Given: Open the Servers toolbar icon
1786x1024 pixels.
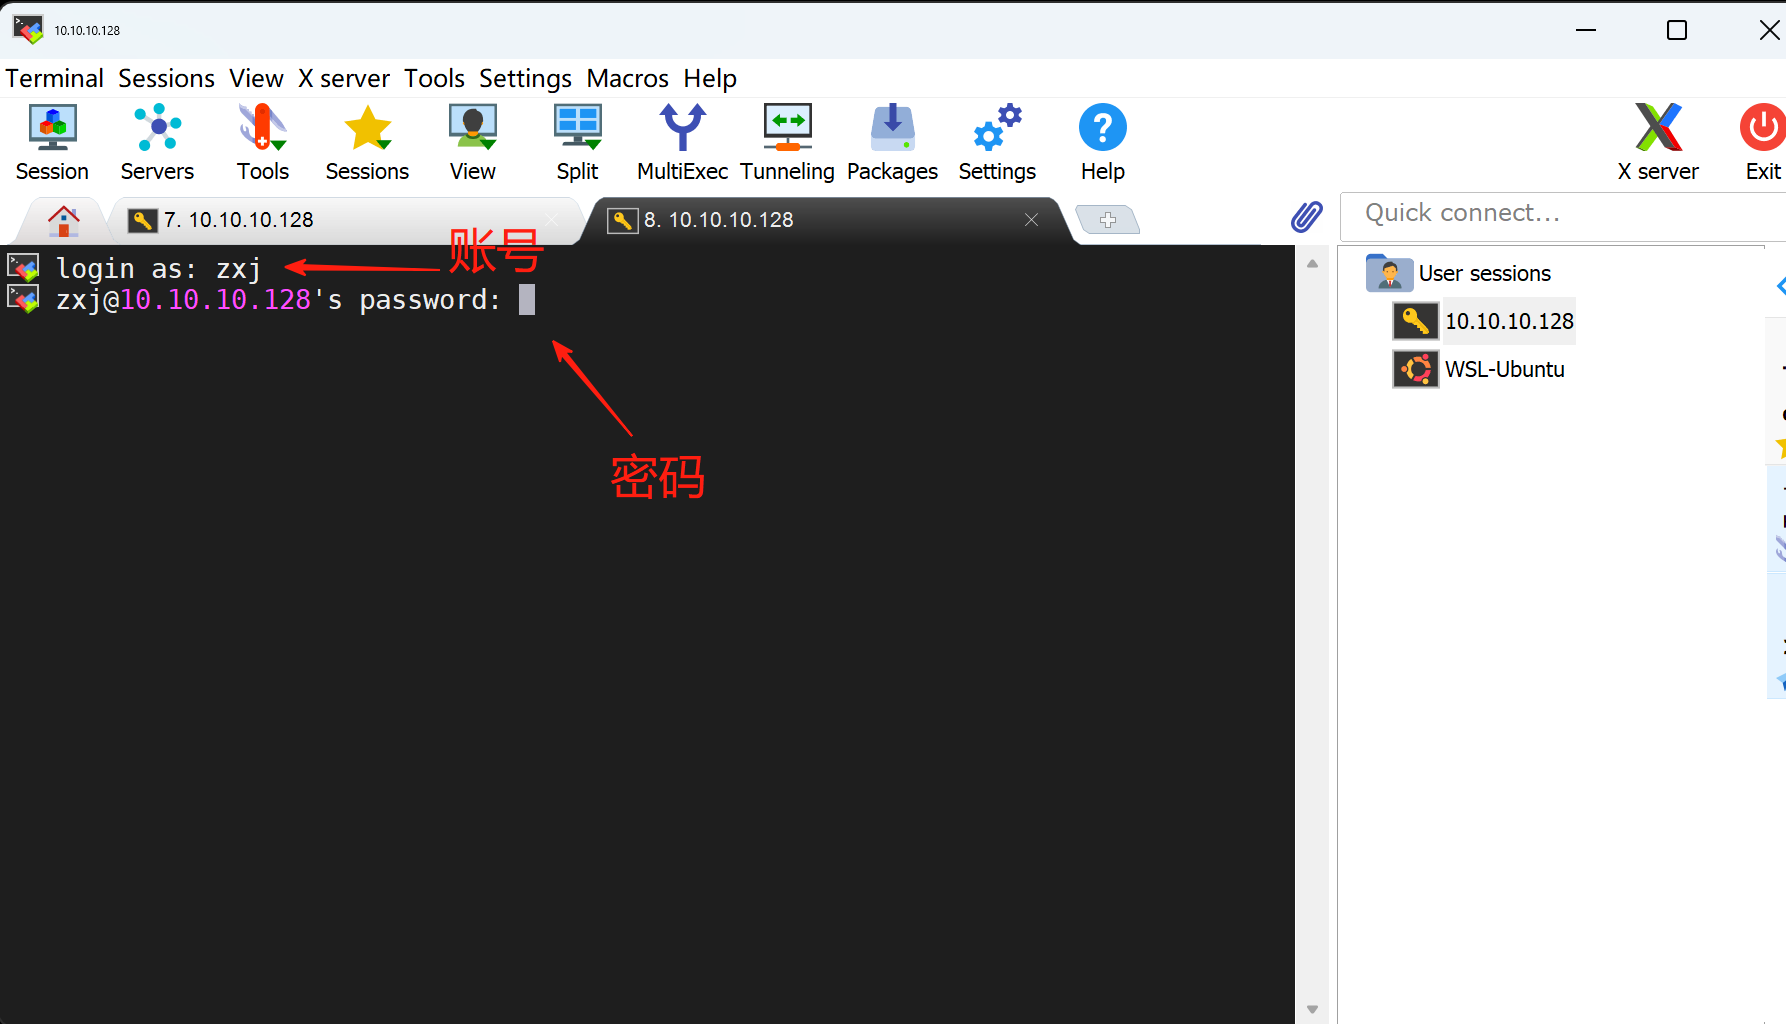Looking at the screenshot, I should (157, 142).
